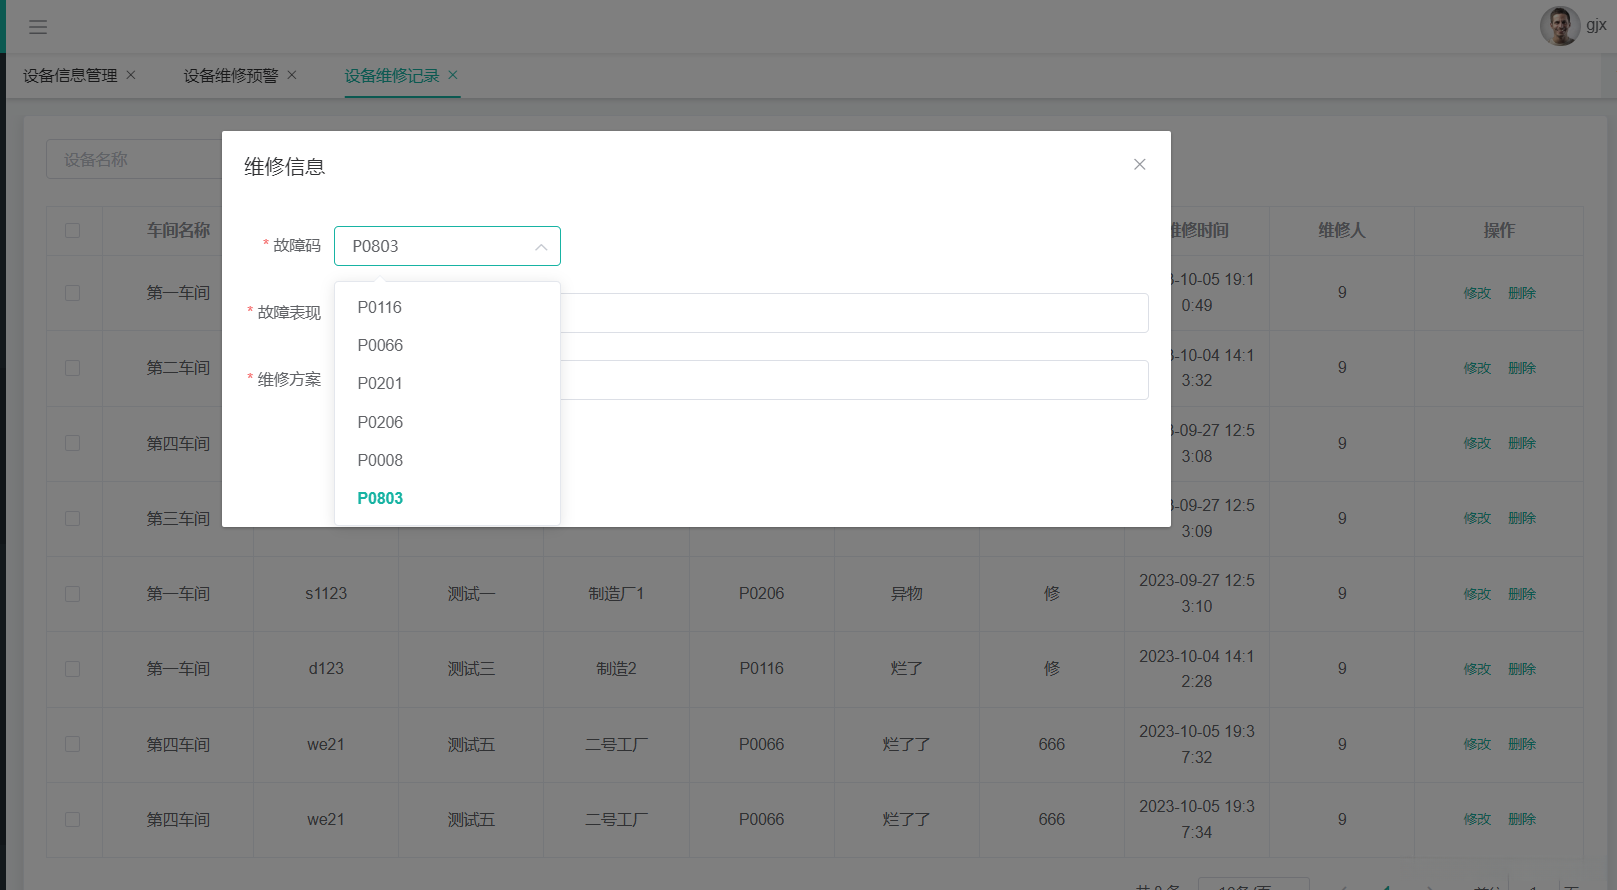Select the 测试三 cell
The height and width of the screenshot is (890, 1617).
pyautogui.click(x=471, y=669)
